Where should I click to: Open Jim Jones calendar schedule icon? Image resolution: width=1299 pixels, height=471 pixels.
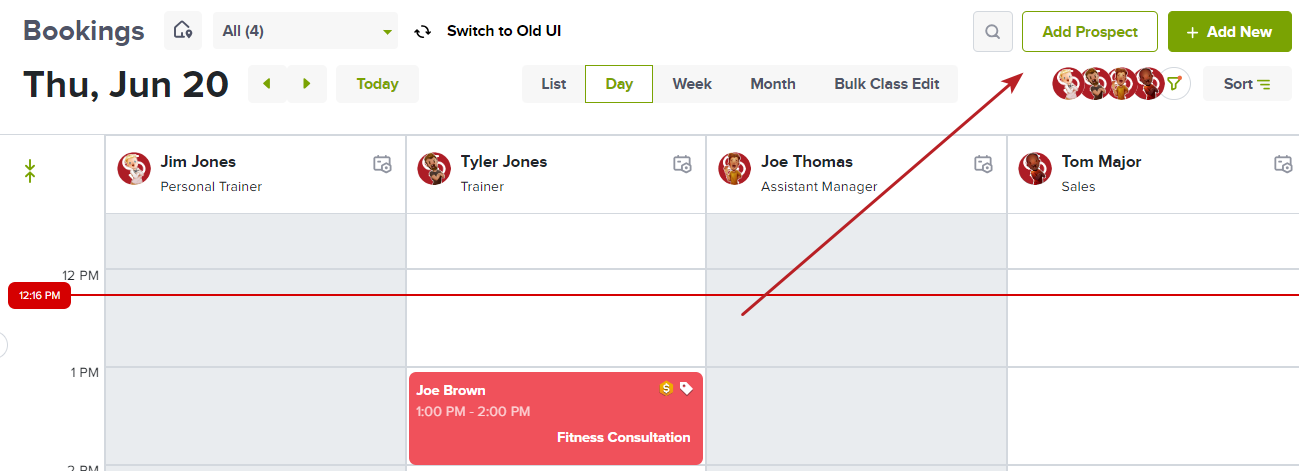(382, 163)
